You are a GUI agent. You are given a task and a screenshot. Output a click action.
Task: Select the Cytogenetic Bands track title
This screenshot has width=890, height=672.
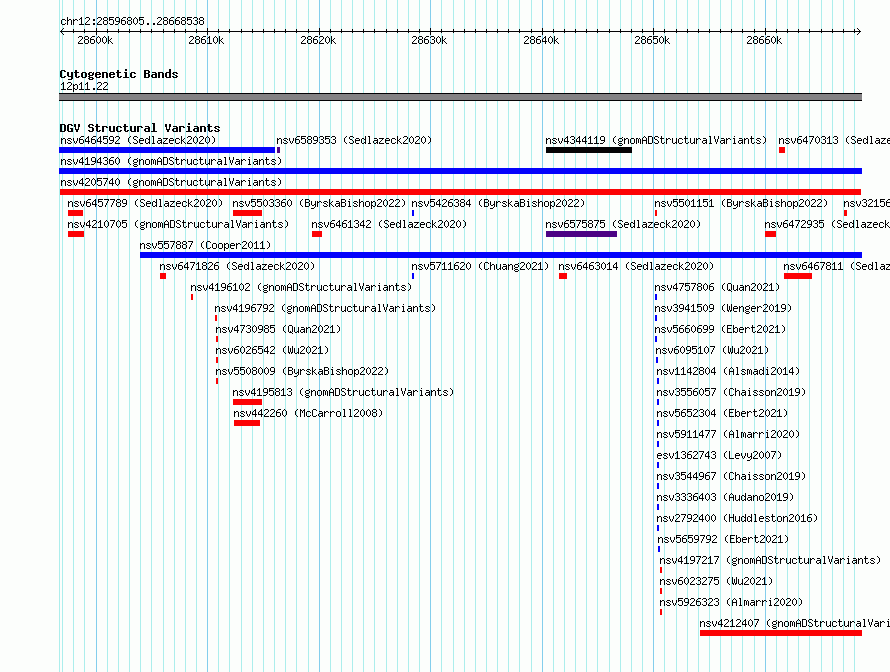tap(119, 74)
